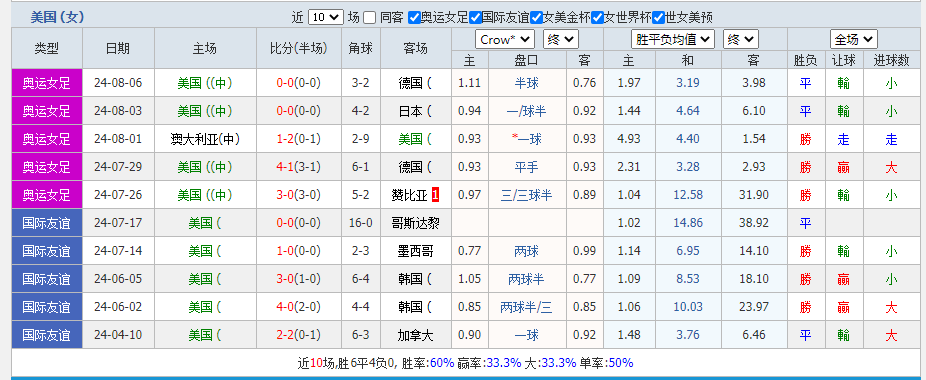Click the draw odds 14.86 cell
The height and width of the screenshot is (380, 926).
688,223
